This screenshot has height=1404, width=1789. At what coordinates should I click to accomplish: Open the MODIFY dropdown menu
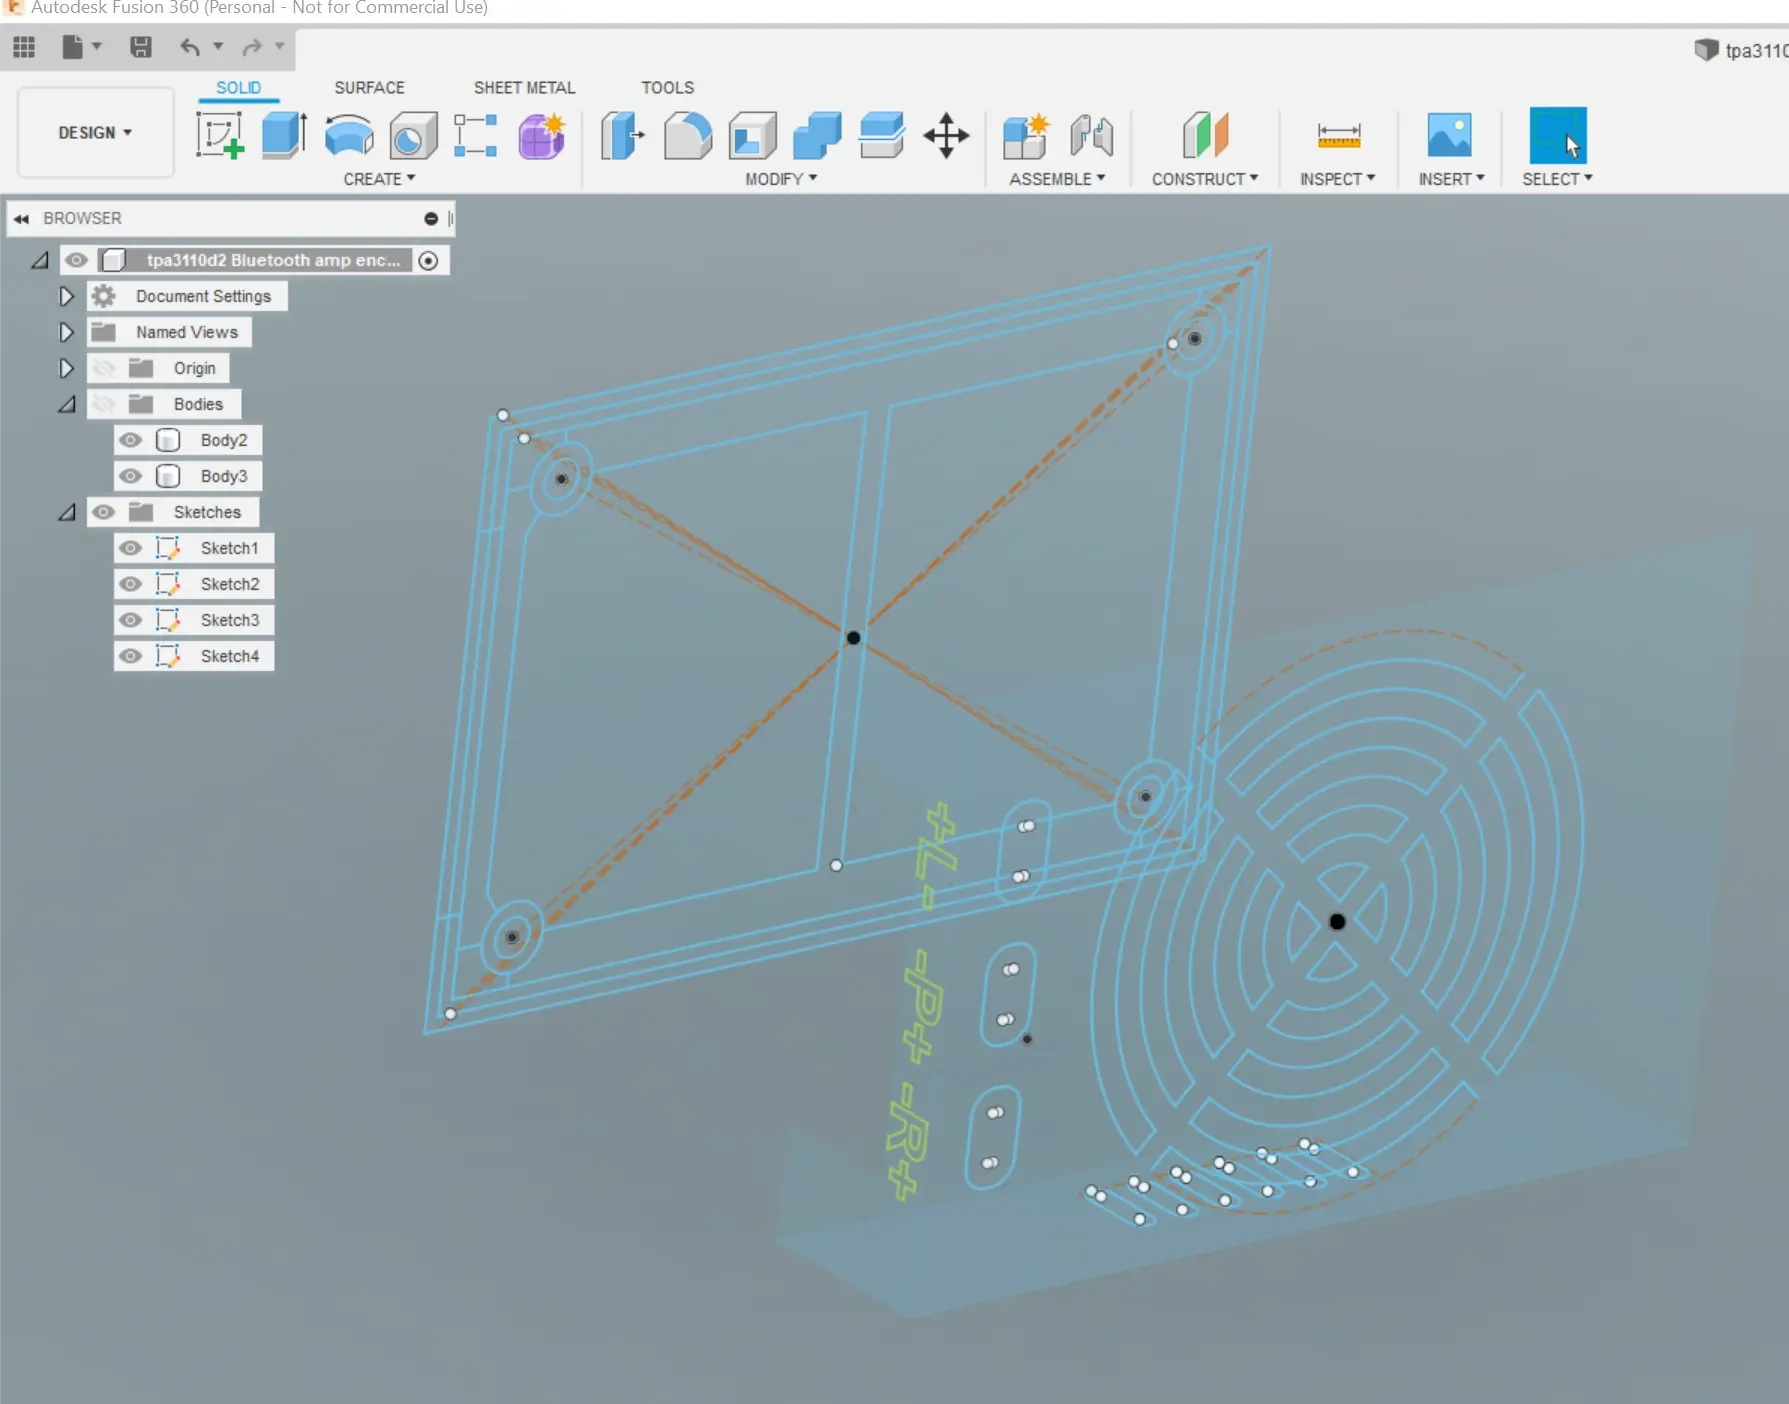tap(781, 178)
